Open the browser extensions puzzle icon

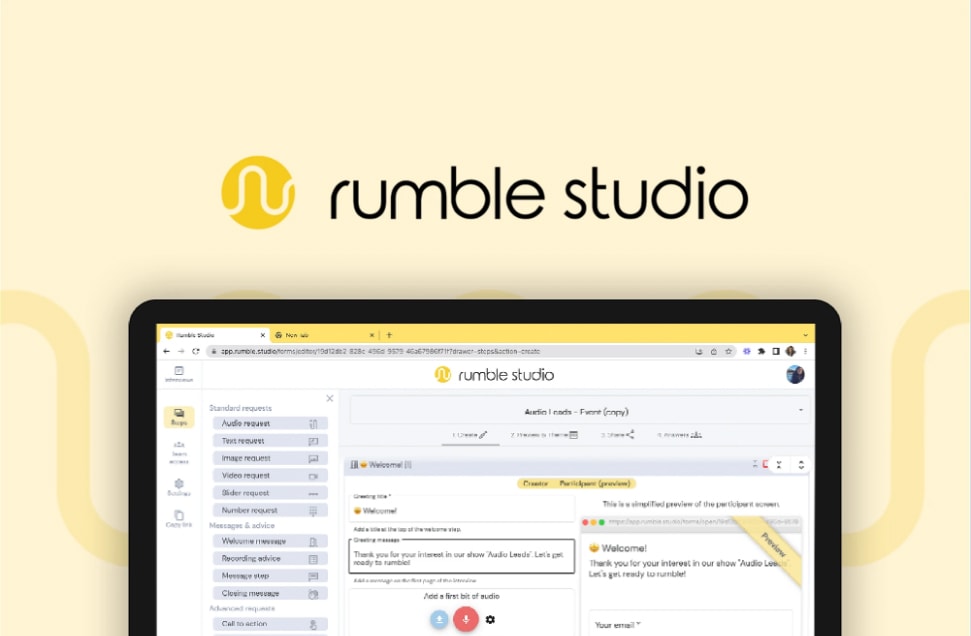(761, 351)
